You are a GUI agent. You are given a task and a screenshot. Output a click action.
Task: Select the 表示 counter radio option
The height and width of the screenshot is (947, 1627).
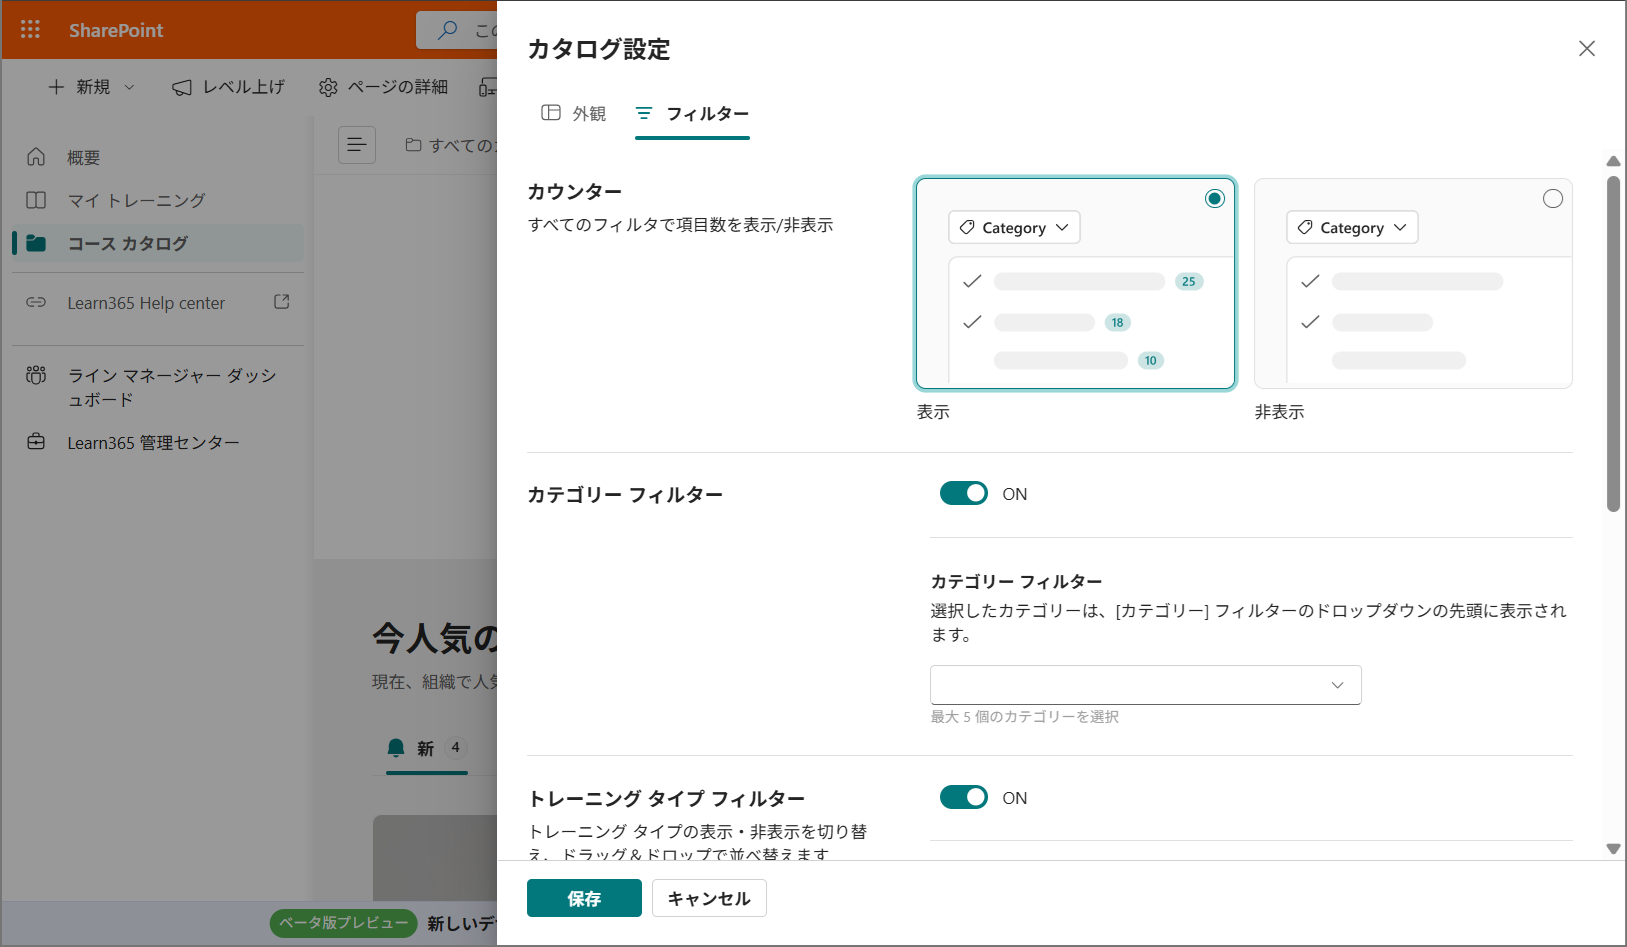pos(1214,199)
